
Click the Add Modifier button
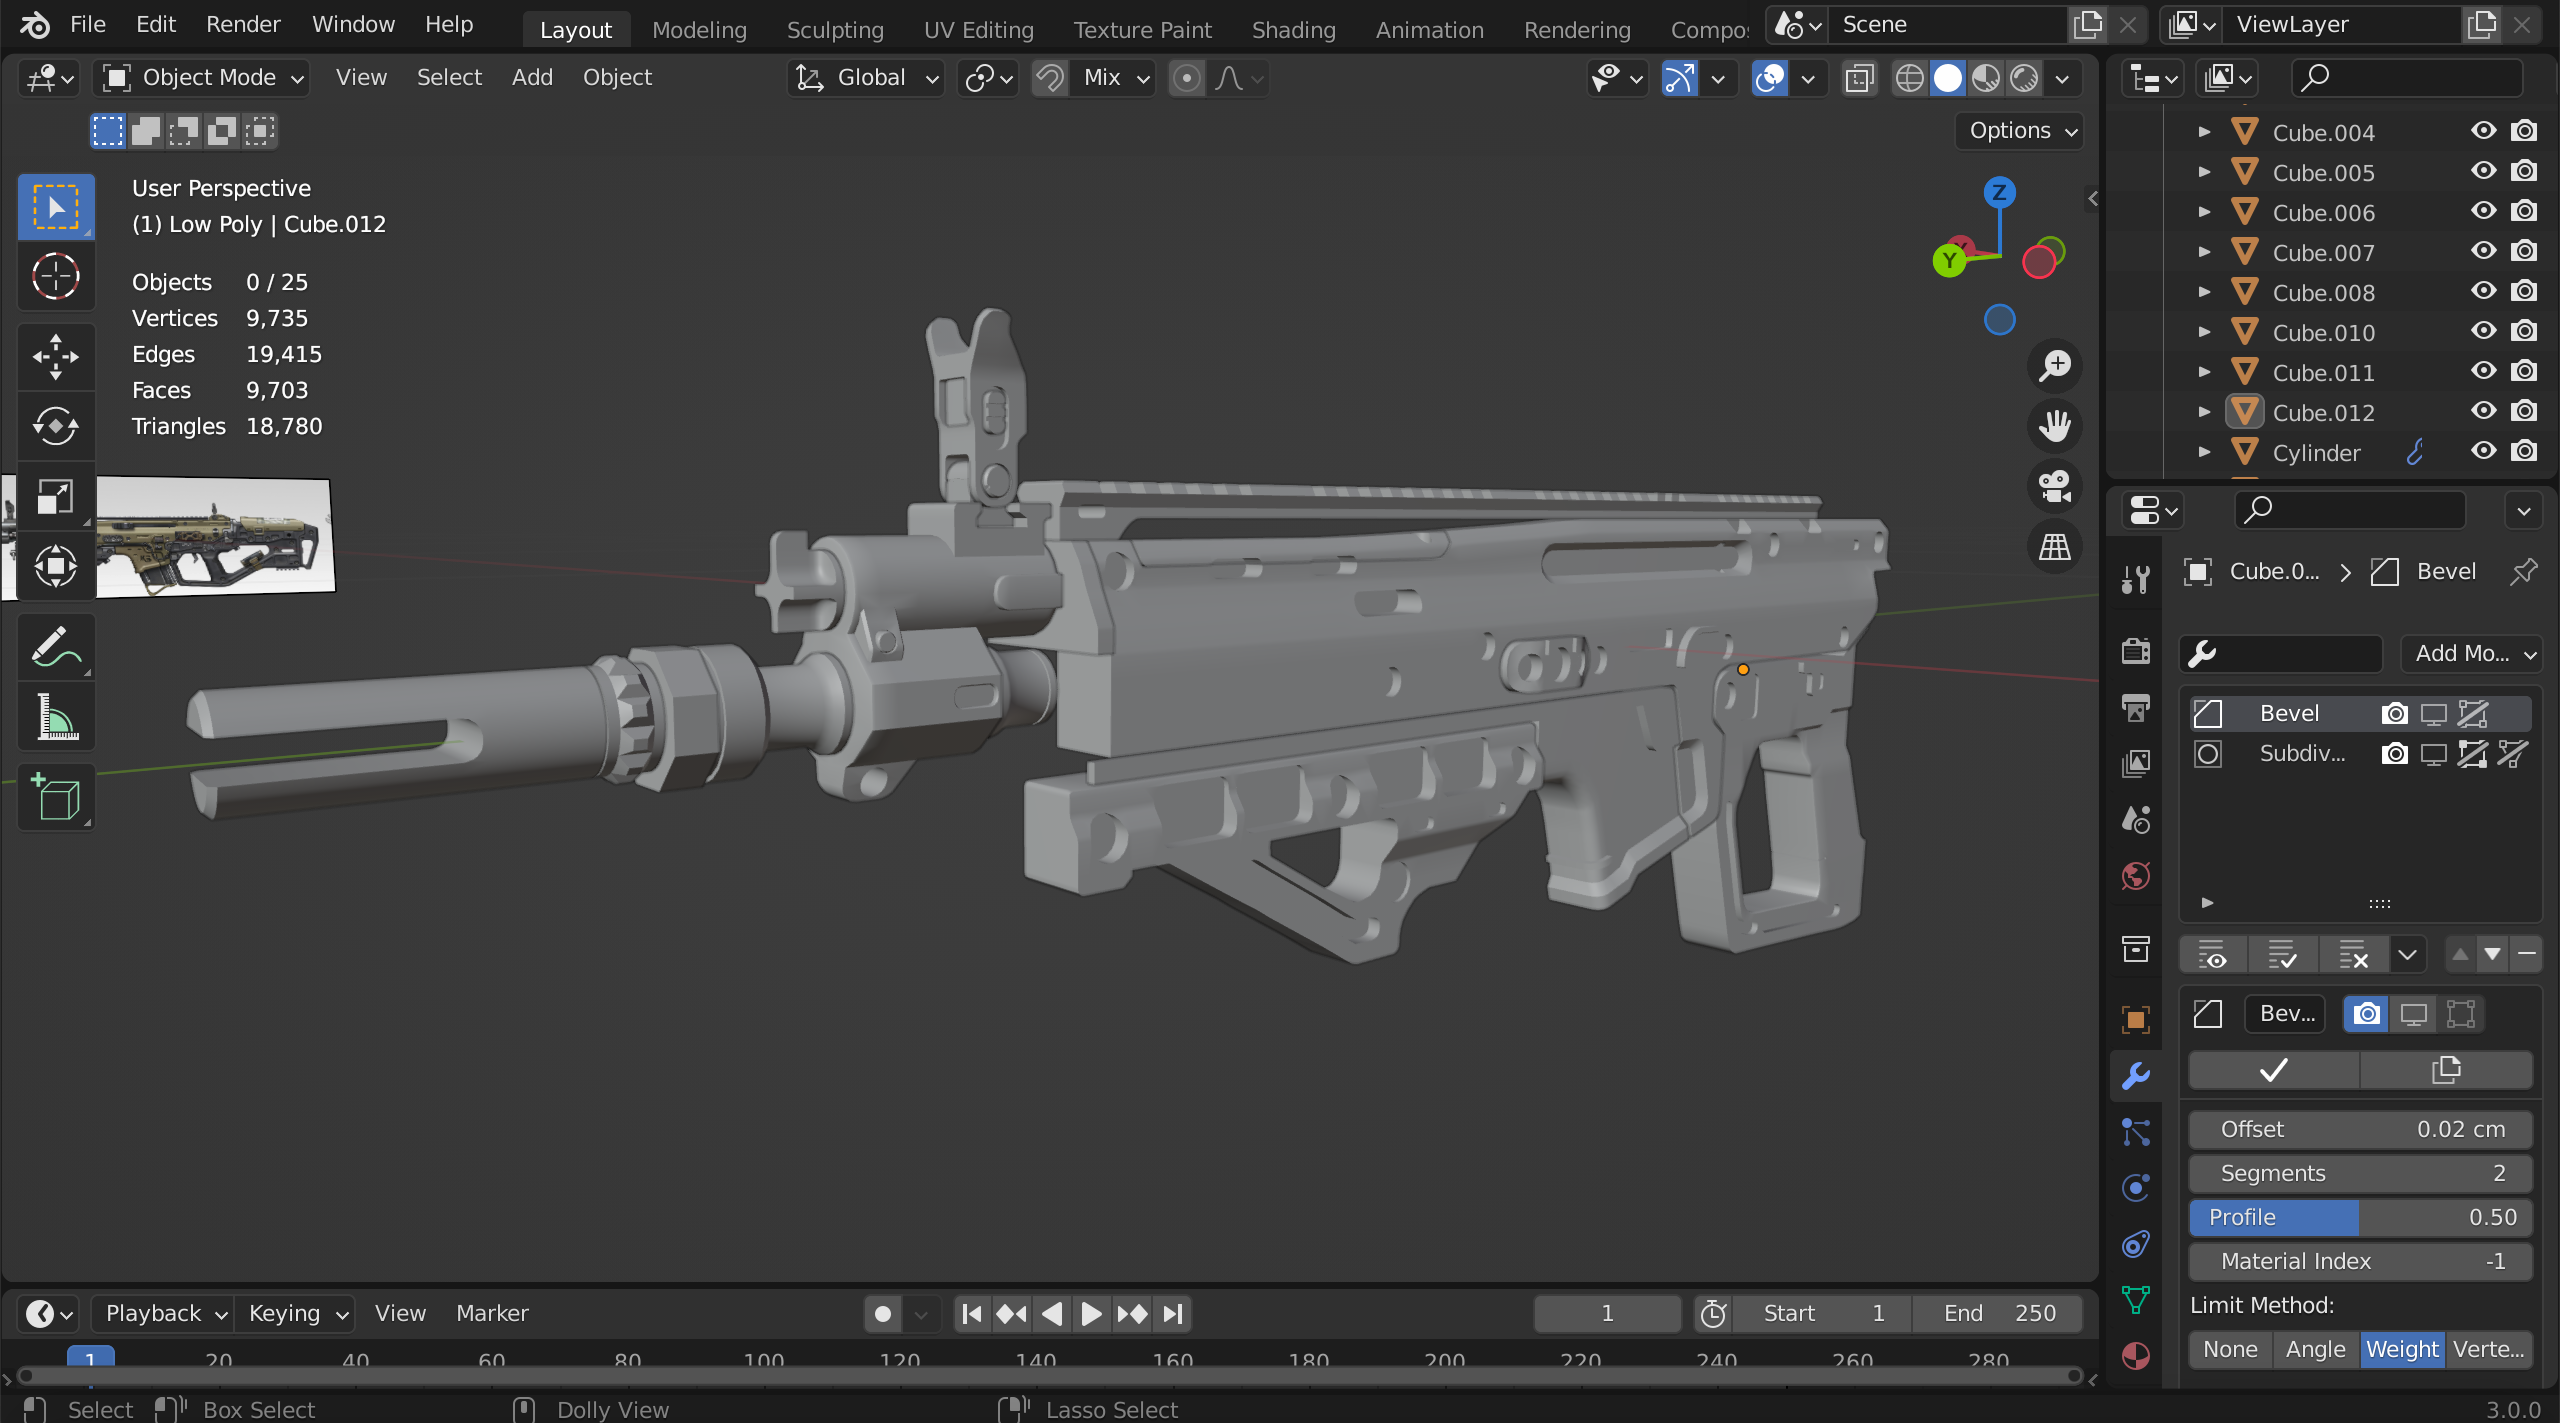tap(2470, 654)
